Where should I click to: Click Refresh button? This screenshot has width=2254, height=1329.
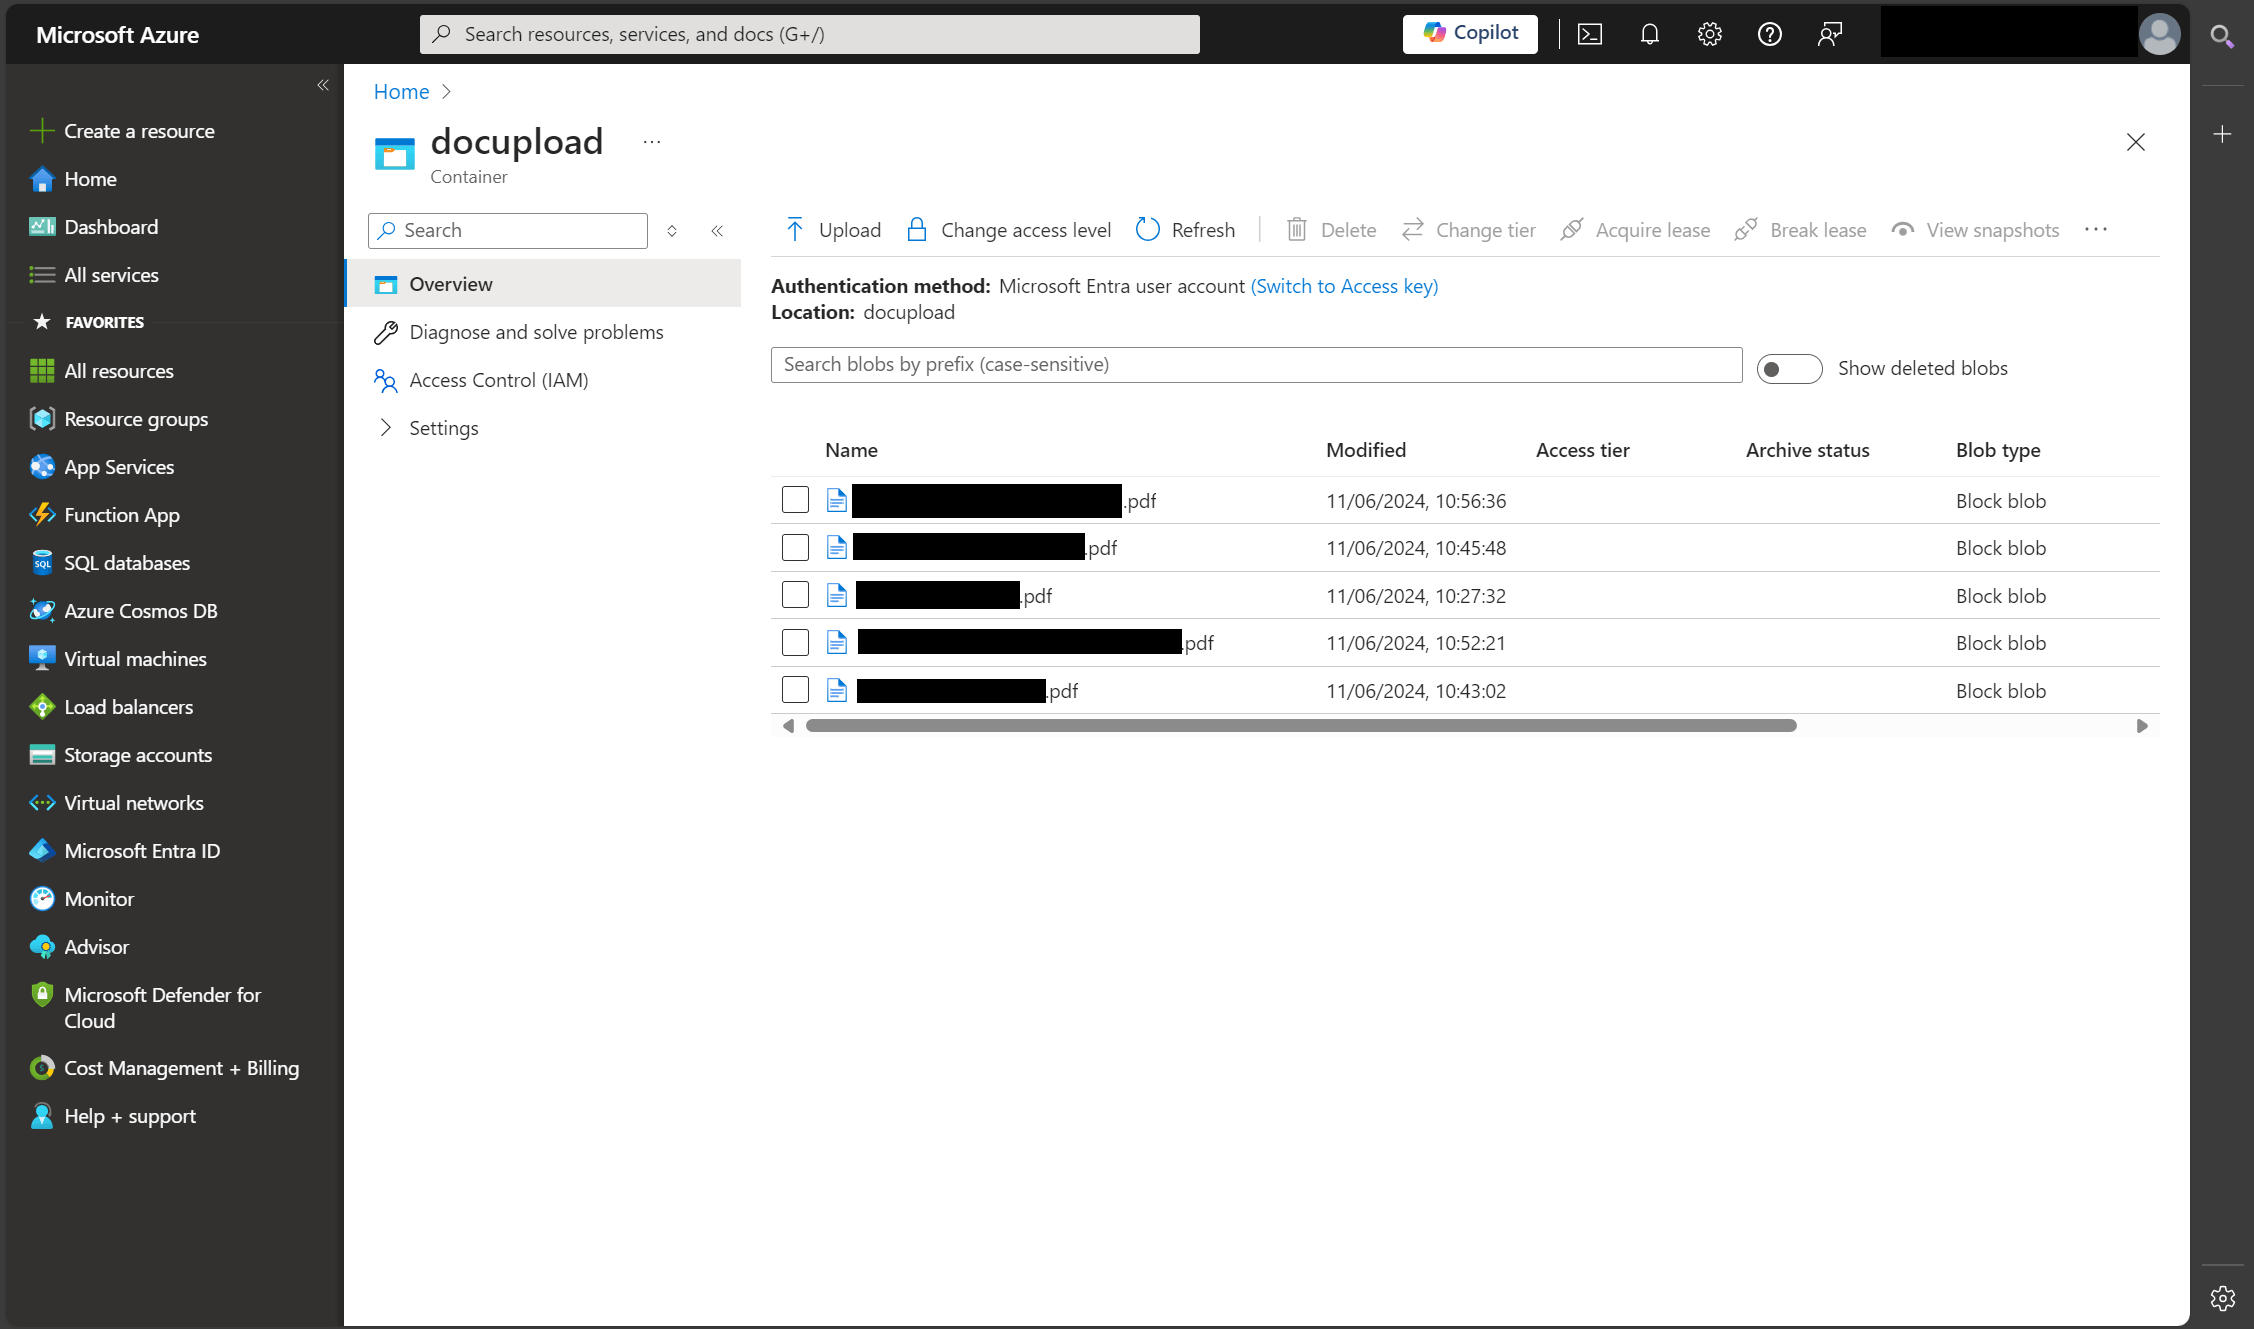(1185, 230)
